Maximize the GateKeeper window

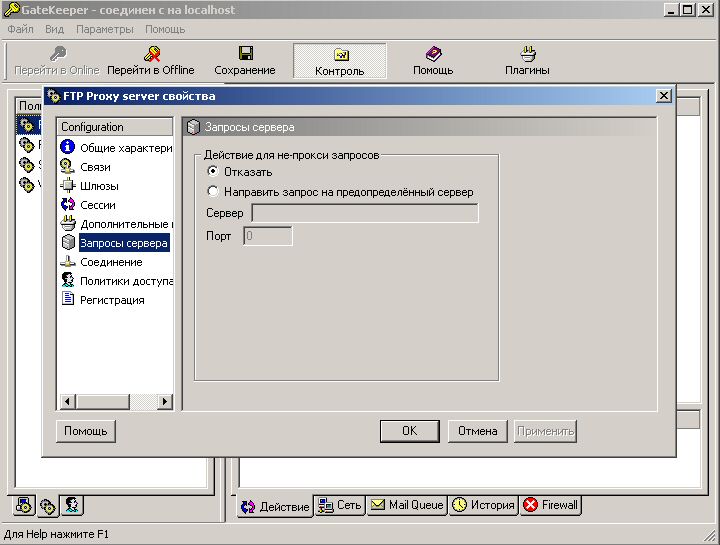pyautogui.click(x=688, y=10)
